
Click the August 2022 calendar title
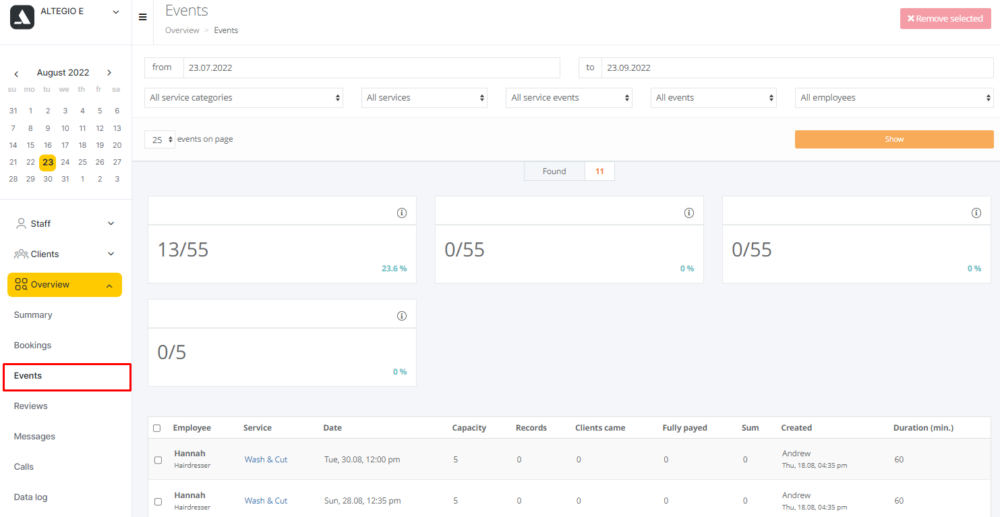tap(63, 73)
